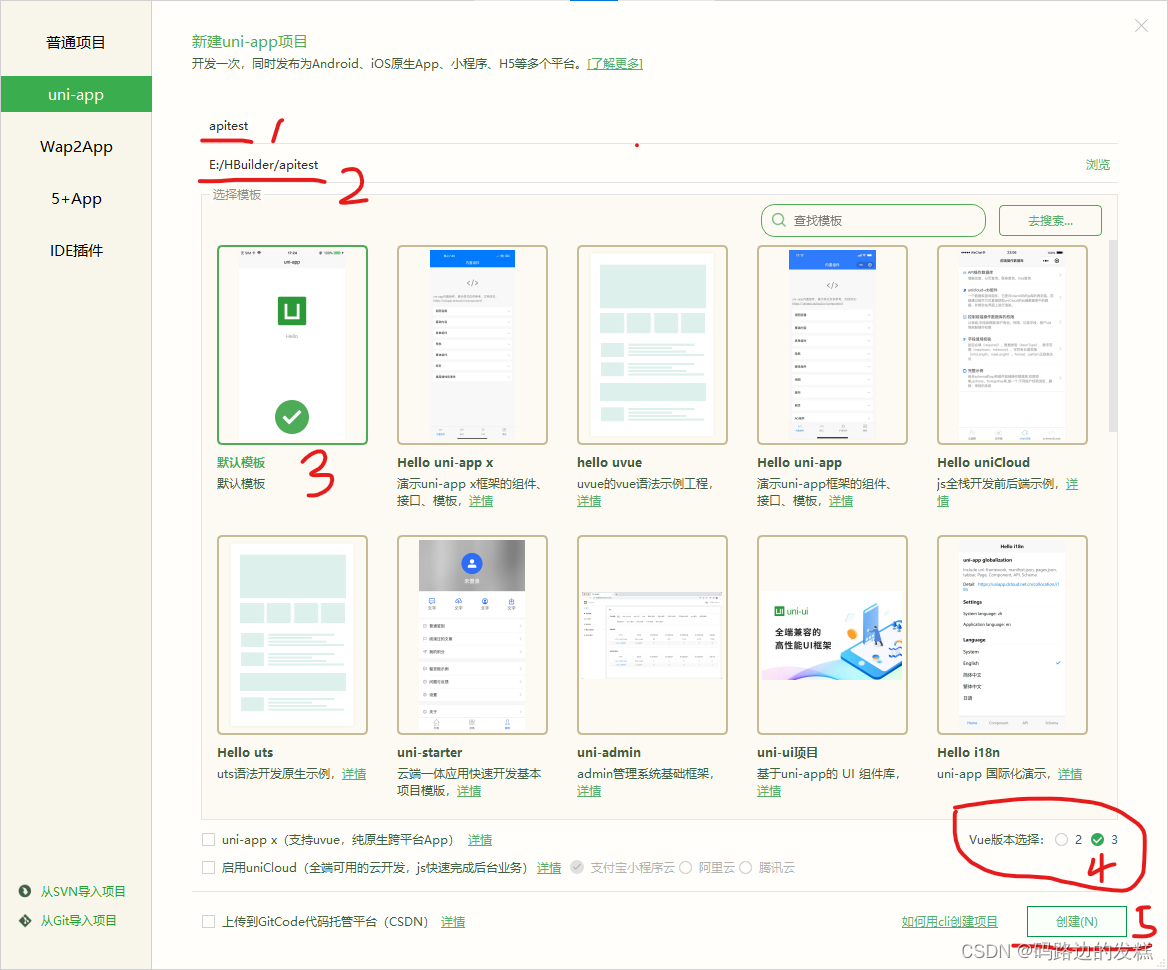Select the Hello i18n template

click(x=1012, y=635)
